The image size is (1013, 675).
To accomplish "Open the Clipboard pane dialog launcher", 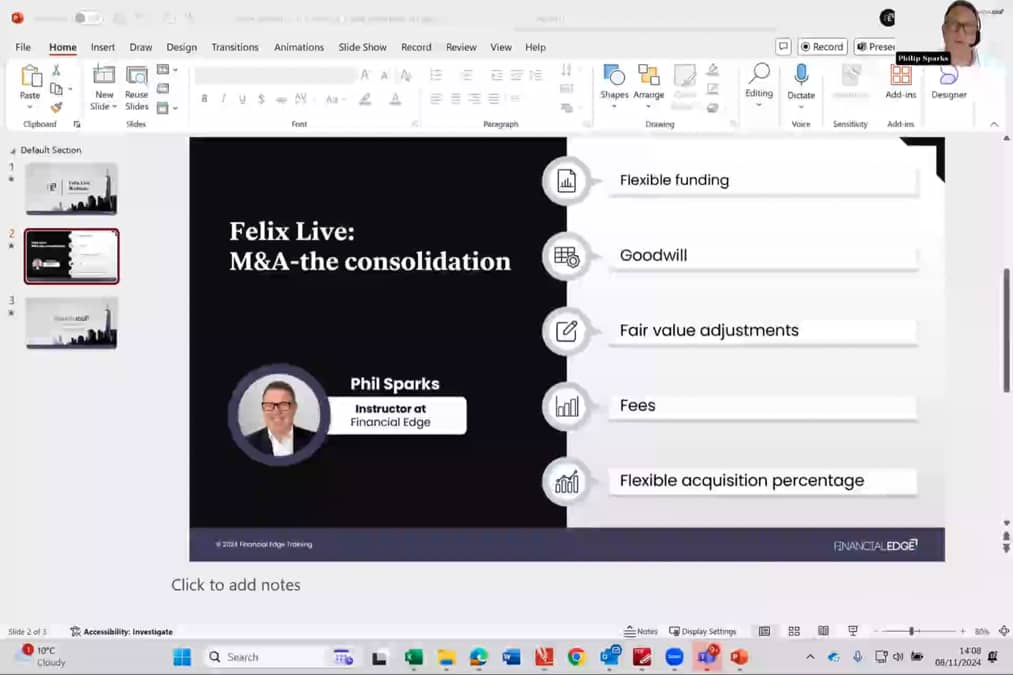I will [77, 124].
